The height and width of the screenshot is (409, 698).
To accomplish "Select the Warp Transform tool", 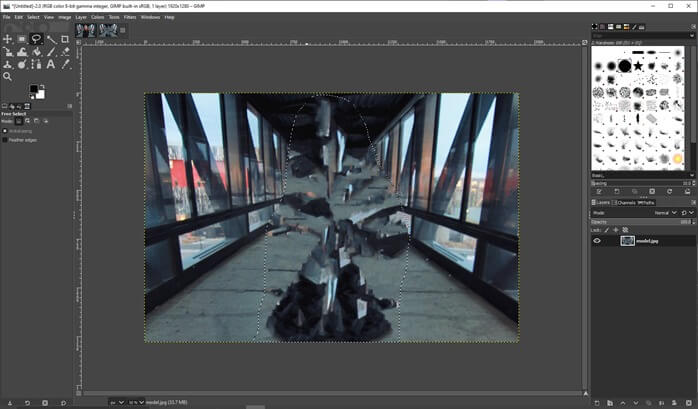I will click(x=22, y=52).
